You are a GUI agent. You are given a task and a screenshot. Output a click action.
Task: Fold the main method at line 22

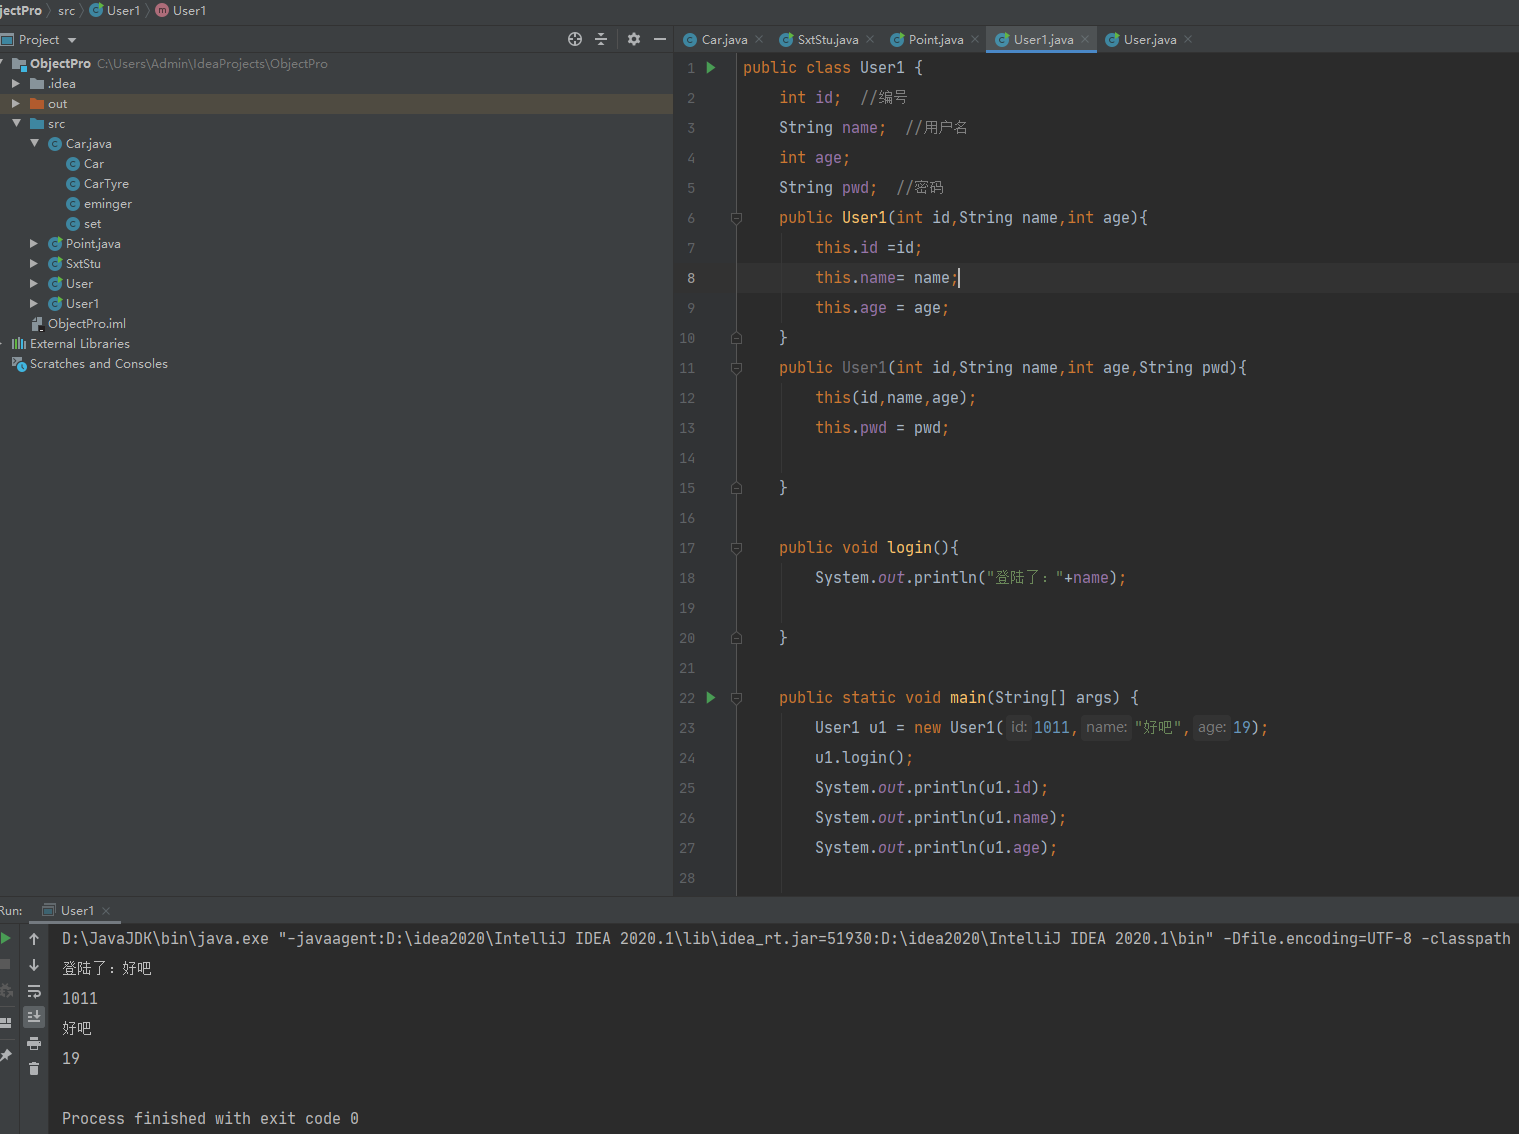[737, 698]
